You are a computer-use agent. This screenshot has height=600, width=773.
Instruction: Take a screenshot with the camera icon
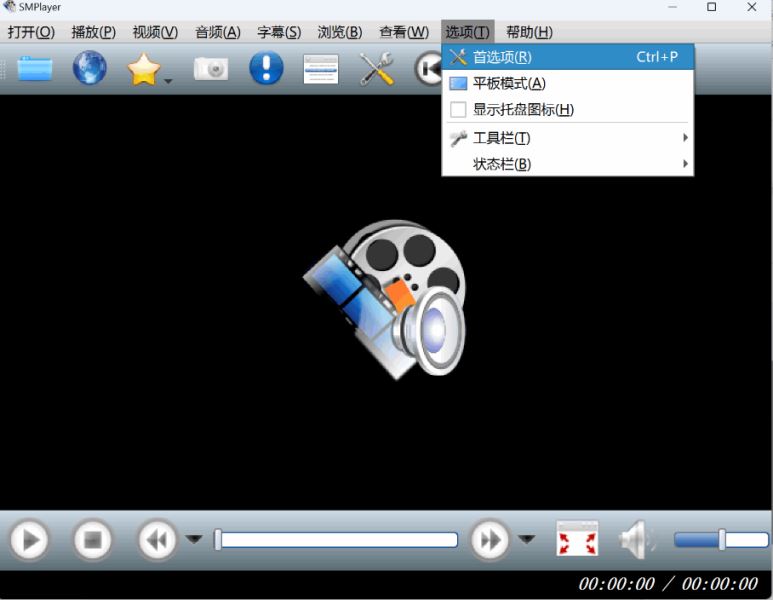(211, 69)
